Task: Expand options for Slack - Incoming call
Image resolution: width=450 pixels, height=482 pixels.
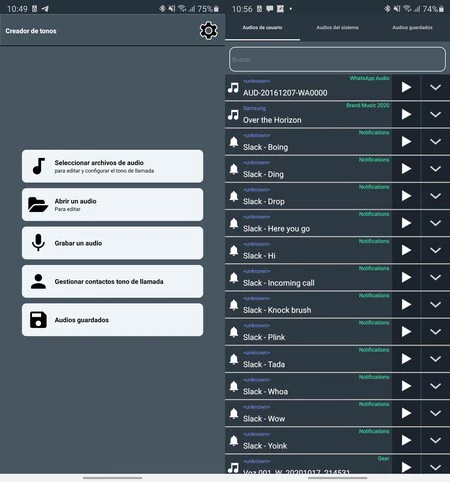Action: pos(435,277)
